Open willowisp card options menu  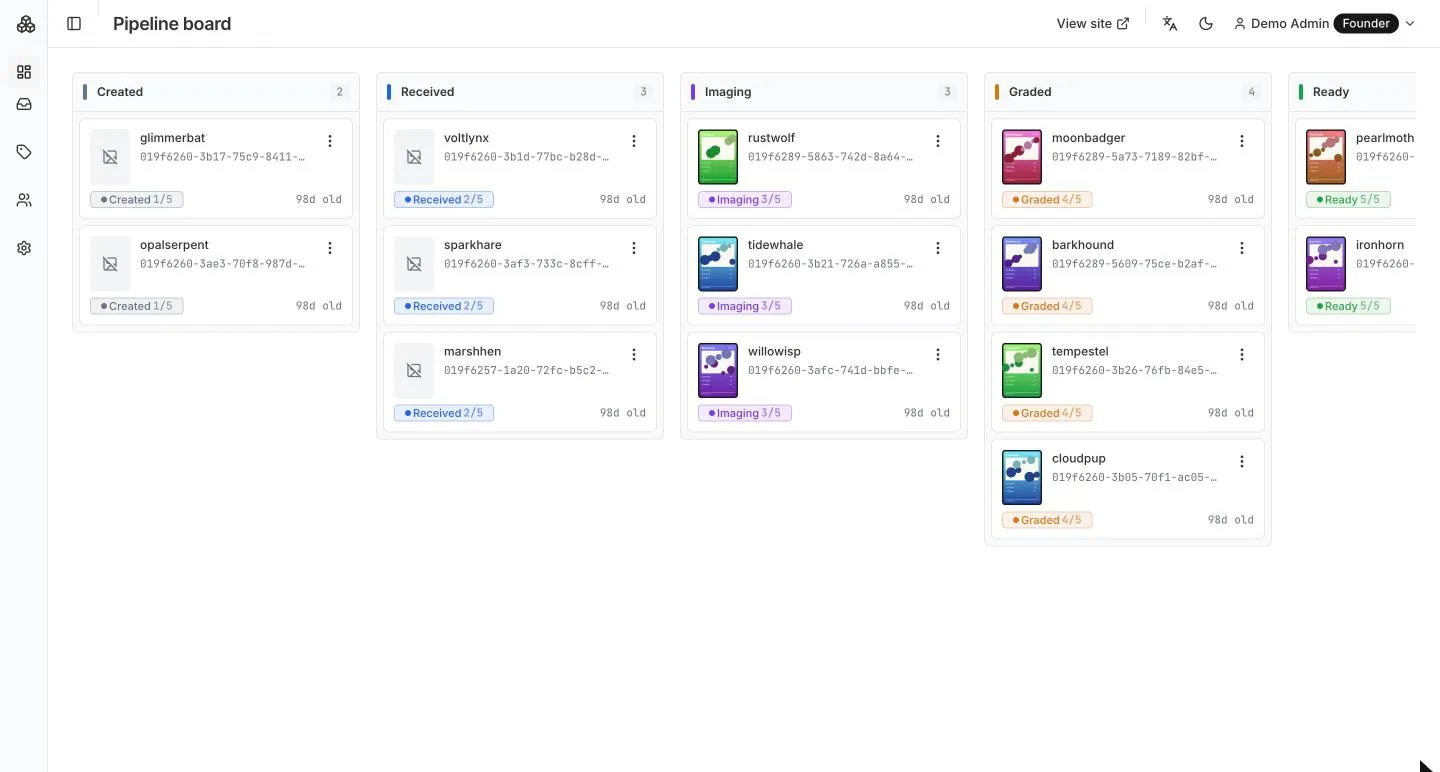938,355
